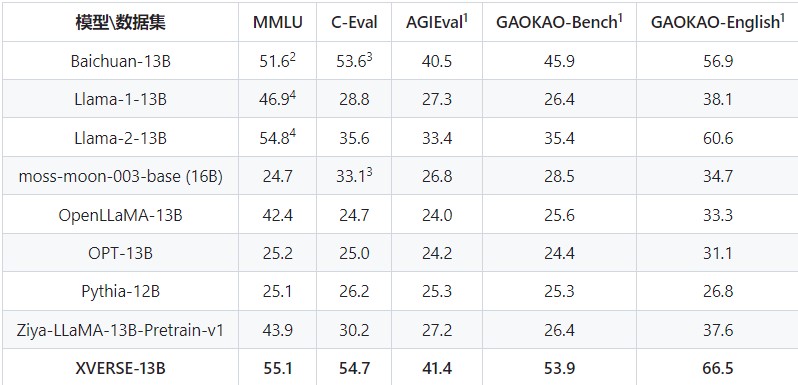Viewport: 798px width, 385px height.
Task: Click footnote superscript on Baichuan C-Eval 53.6
Action: point(369,57)
